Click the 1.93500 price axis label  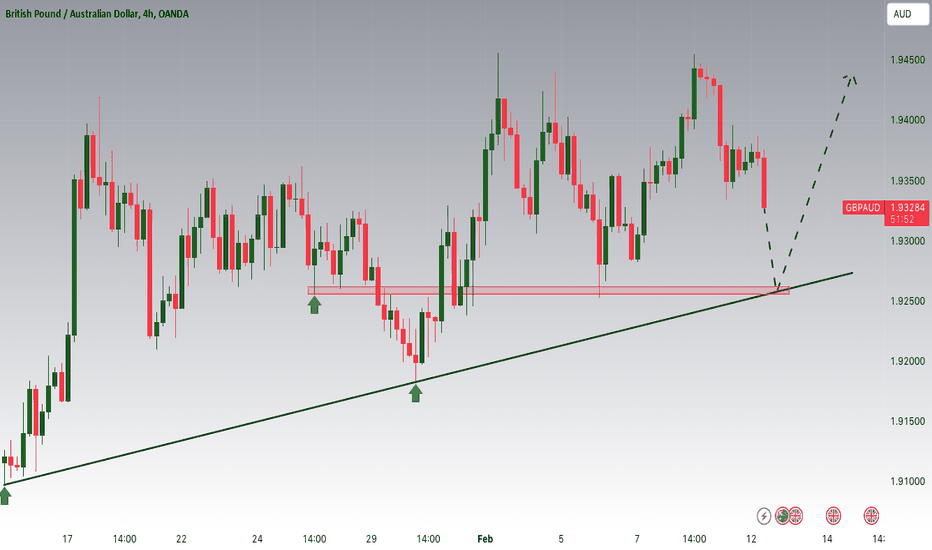click(907, 181)
